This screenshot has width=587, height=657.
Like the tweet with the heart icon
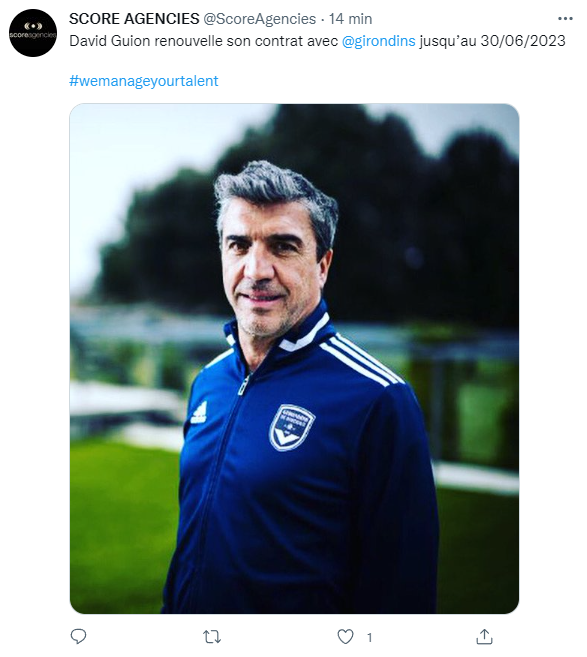346,637
